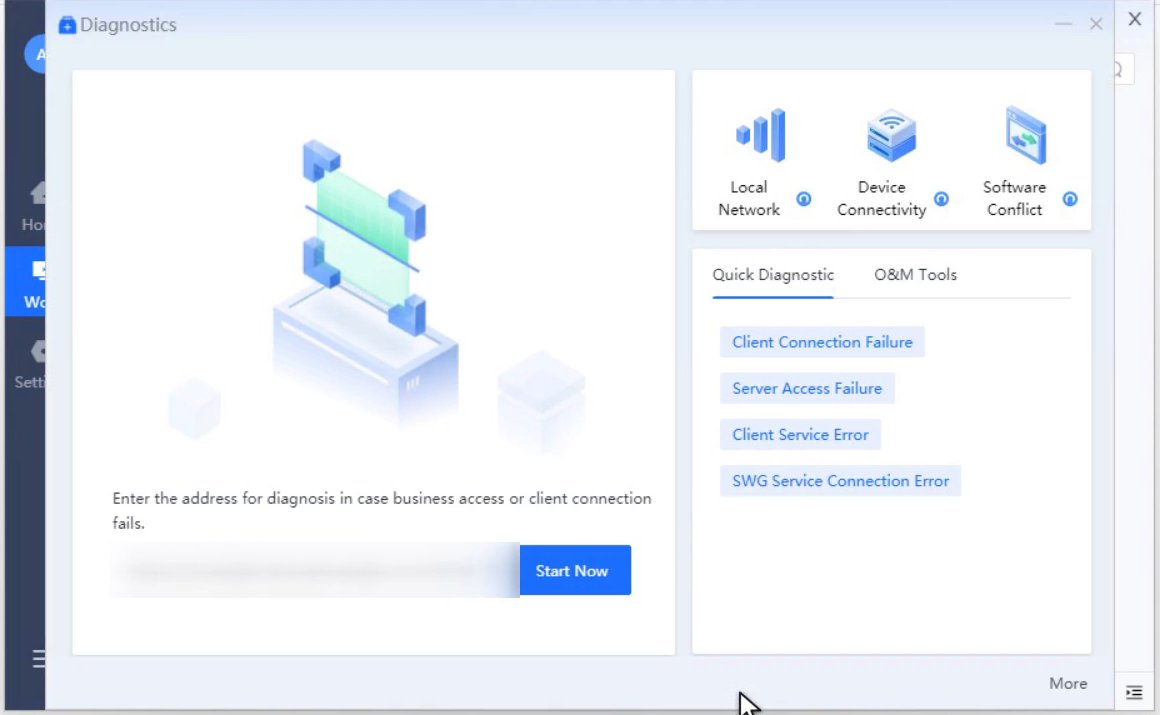The height and width of the screenshot is (715, 1160).
Task: Close the outer main window
Action: (x=1135, y=19)
